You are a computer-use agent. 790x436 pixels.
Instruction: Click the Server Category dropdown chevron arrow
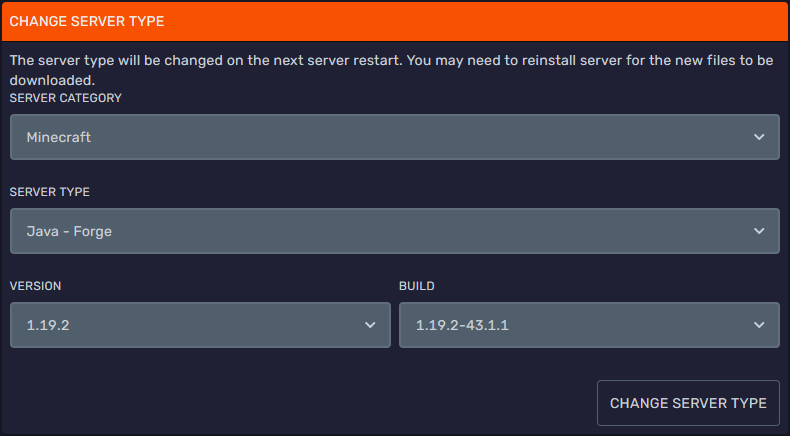pos(760,137)
